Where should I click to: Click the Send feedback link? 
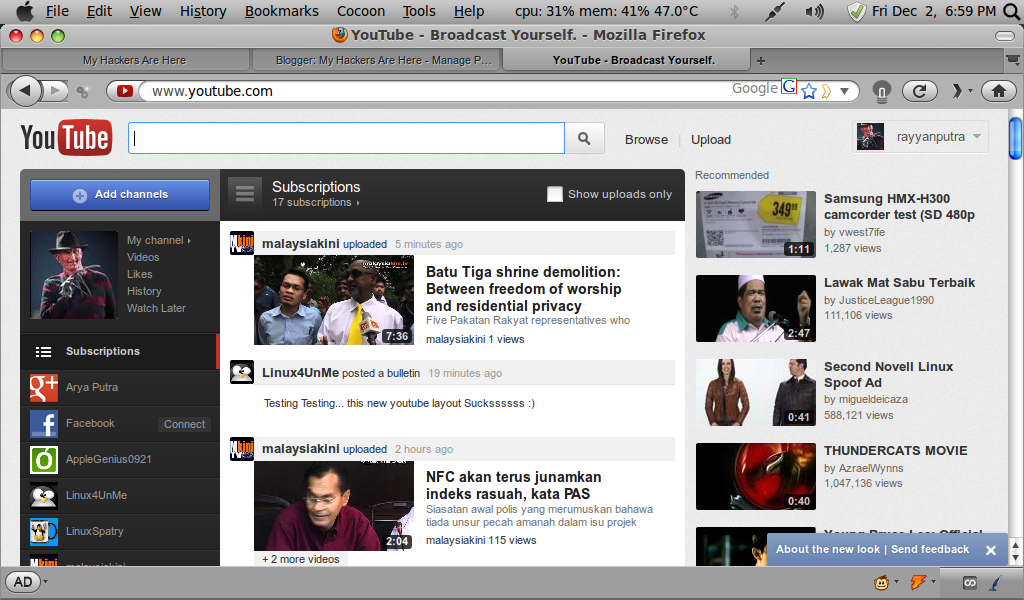click(930, 550)
